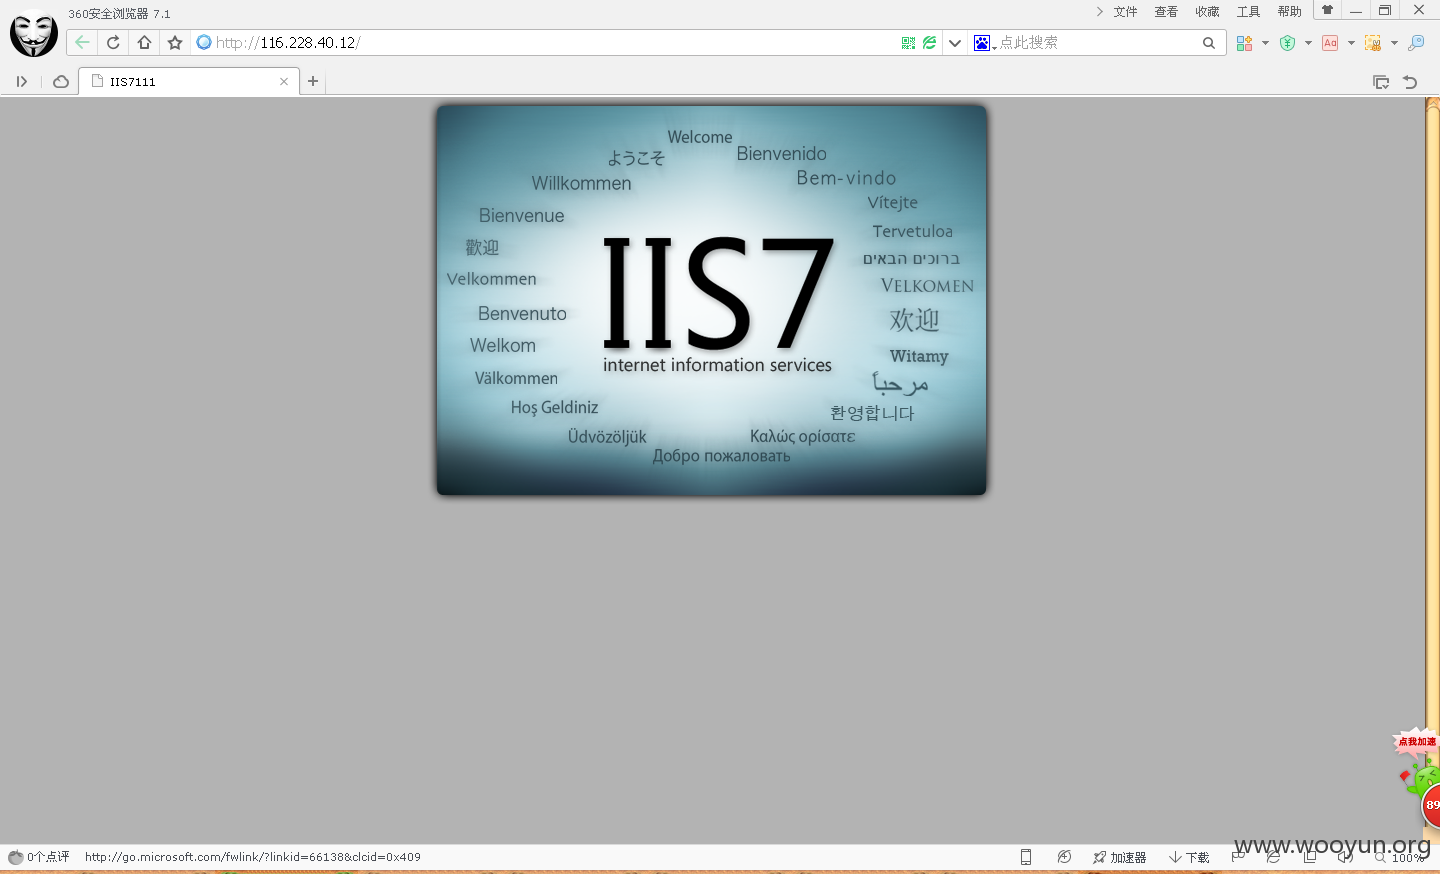Image resolution: width=1440 pixels, height=874 pixels.
Task: Open the skin shirt icon in title bar
Action: (1327, 10)
